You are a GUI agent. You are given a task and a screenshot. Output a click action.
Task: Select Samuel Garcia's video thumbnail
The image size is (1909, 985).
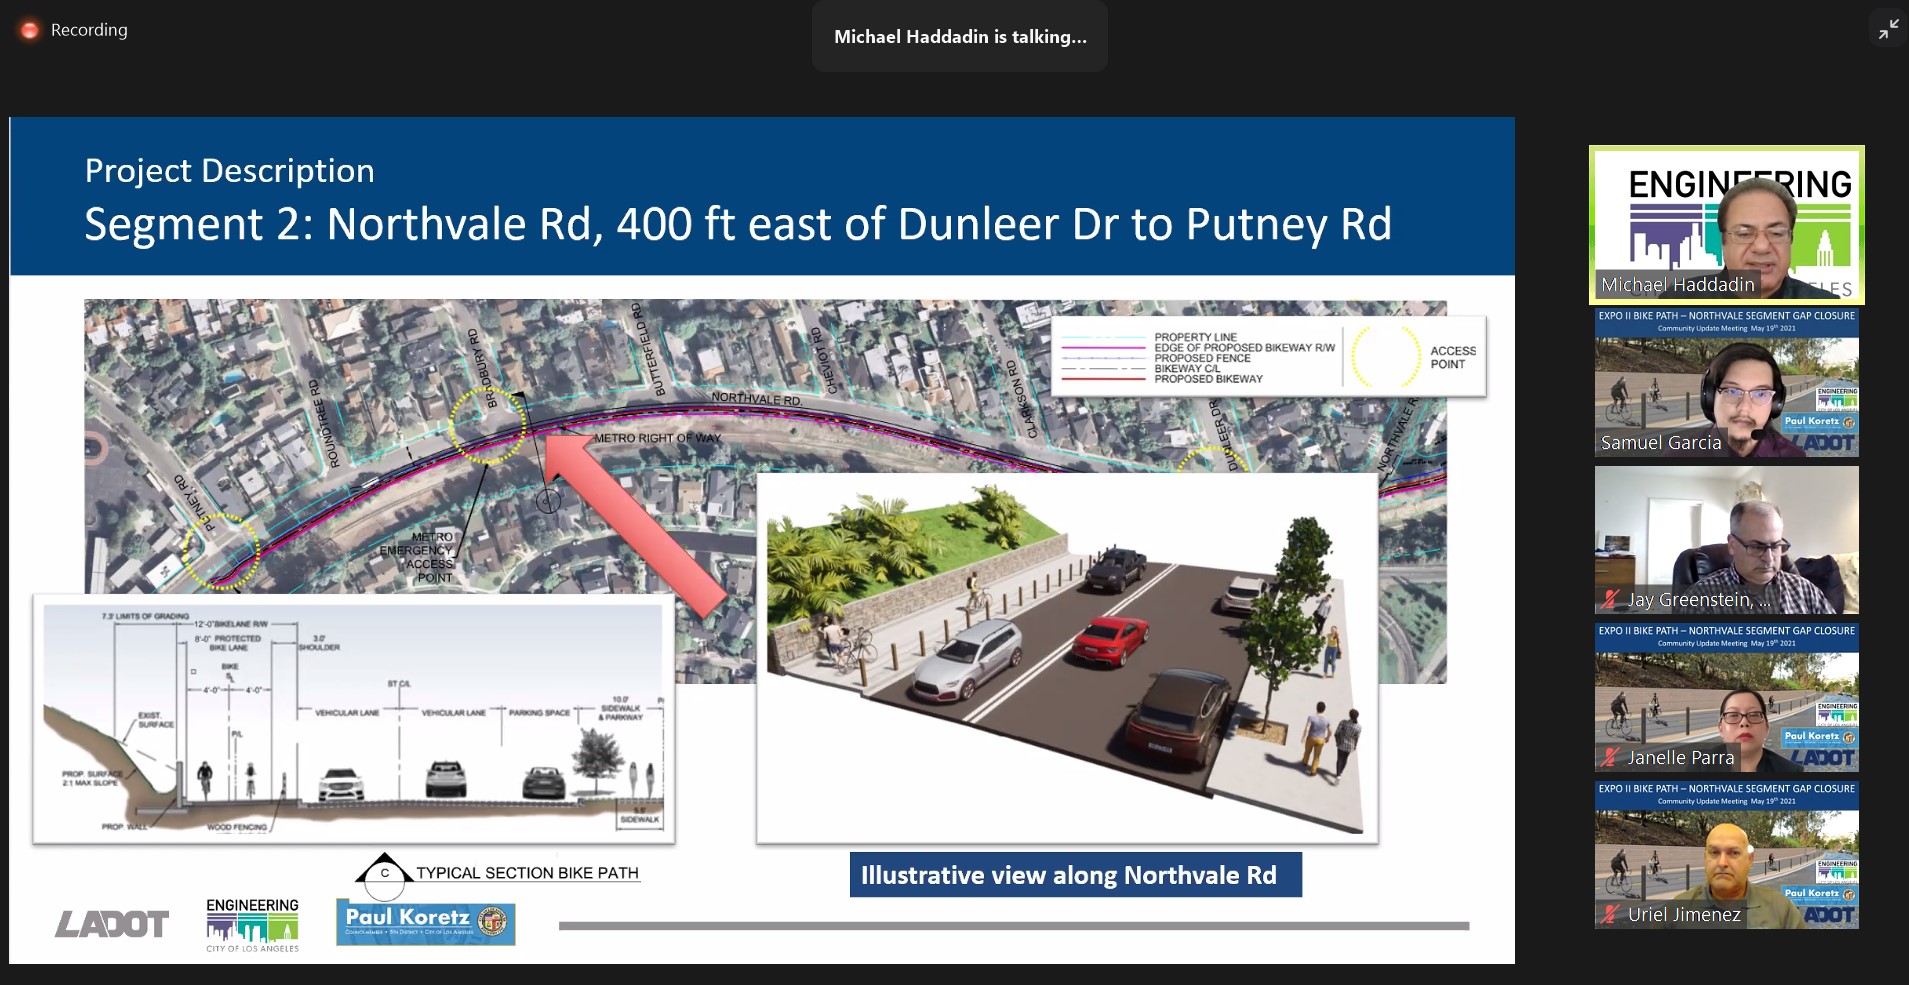pos(1726,383)
